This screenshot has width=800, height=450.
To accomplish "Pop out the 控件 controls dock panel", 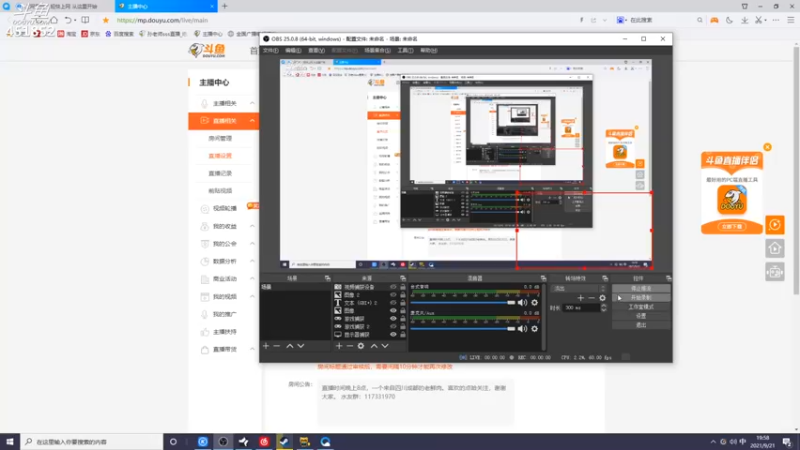I will (x=668, y=278).
